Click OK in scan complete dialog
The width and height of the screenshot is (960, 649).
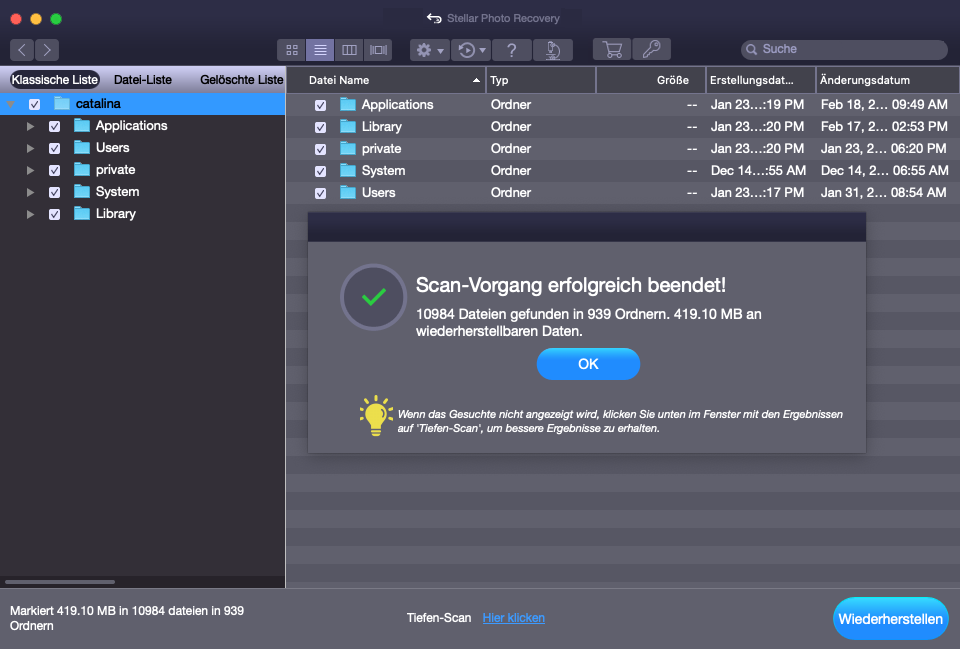click(588, 364)
